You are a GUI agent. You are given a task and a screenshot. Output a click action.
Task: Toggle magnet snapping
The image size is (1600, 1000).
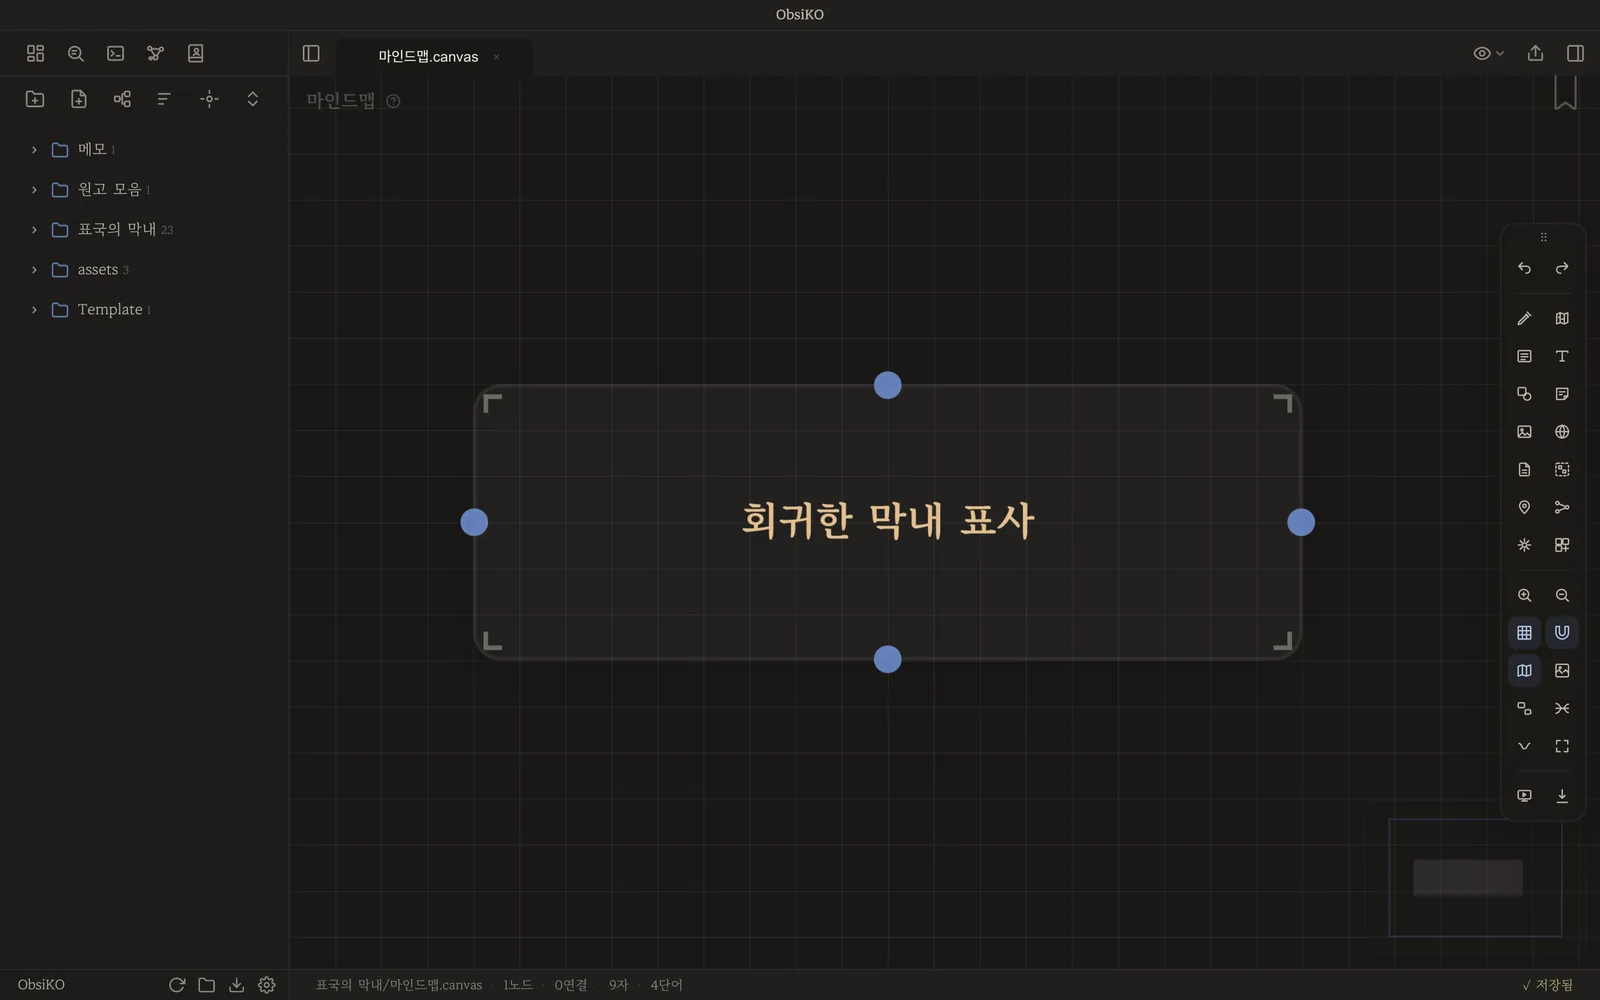[1562, 633]
